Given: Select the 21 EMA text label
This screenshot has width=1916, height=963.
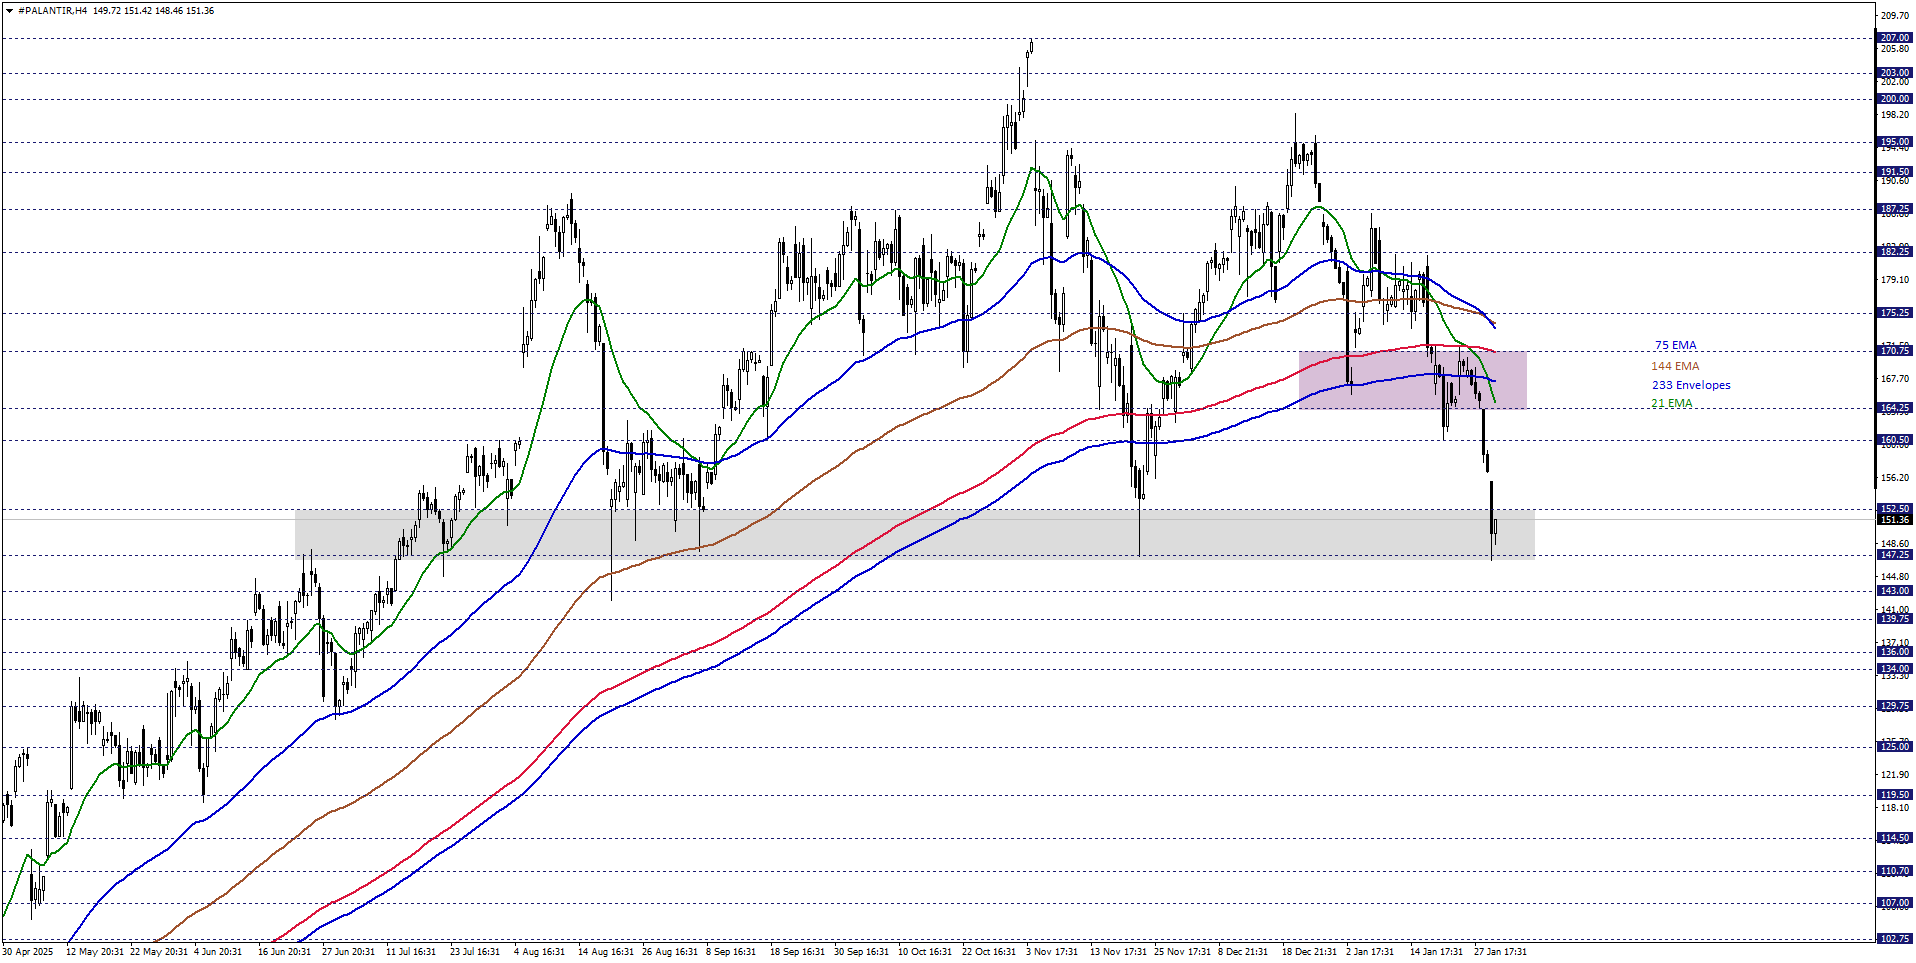Looking at the screenshot, I should click(x=1672, y=404).
